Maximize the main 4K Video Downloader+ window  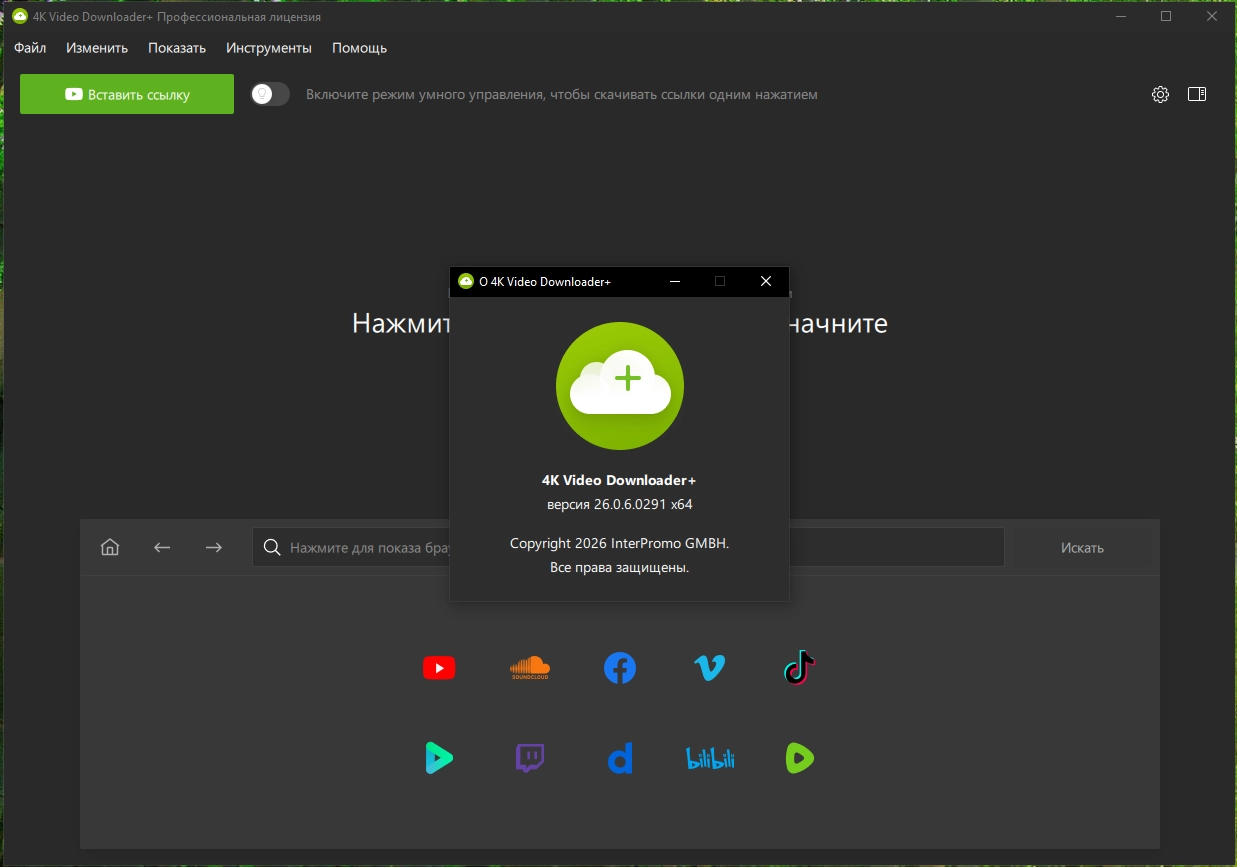click(1166, 17)
